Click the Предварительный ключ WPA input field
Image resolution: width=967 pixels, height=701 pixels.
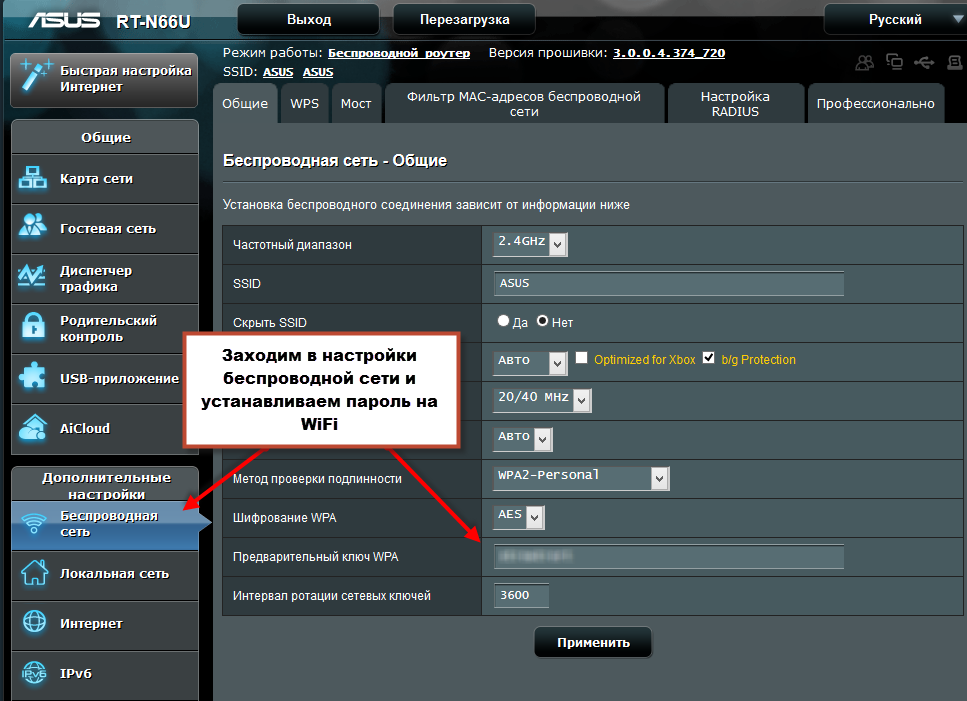669,556
